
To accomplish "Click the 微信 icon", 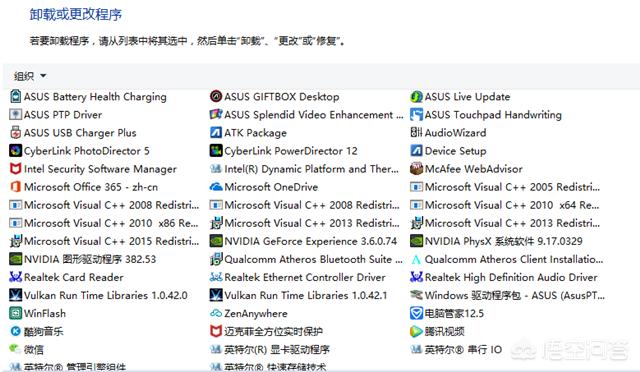I will [x=16, y=349].
